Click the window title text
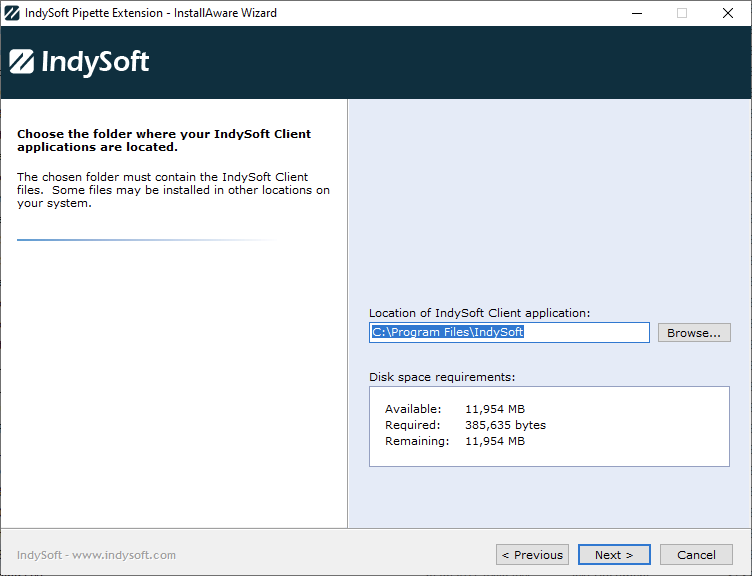752x576 pixels. [x=150, y=13]
